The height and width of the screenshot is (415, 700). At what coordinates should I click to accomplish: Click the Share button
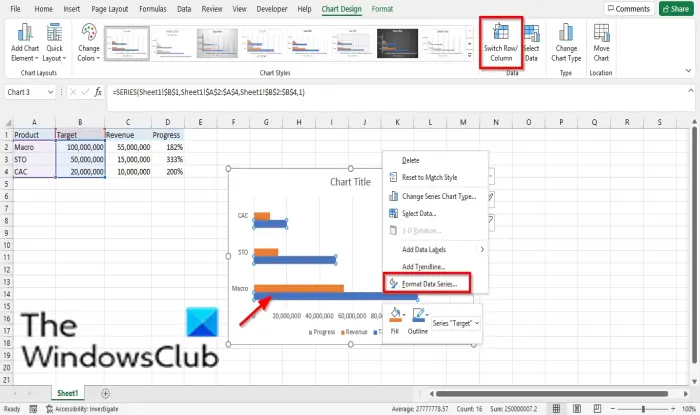click(x=676, y=9)
